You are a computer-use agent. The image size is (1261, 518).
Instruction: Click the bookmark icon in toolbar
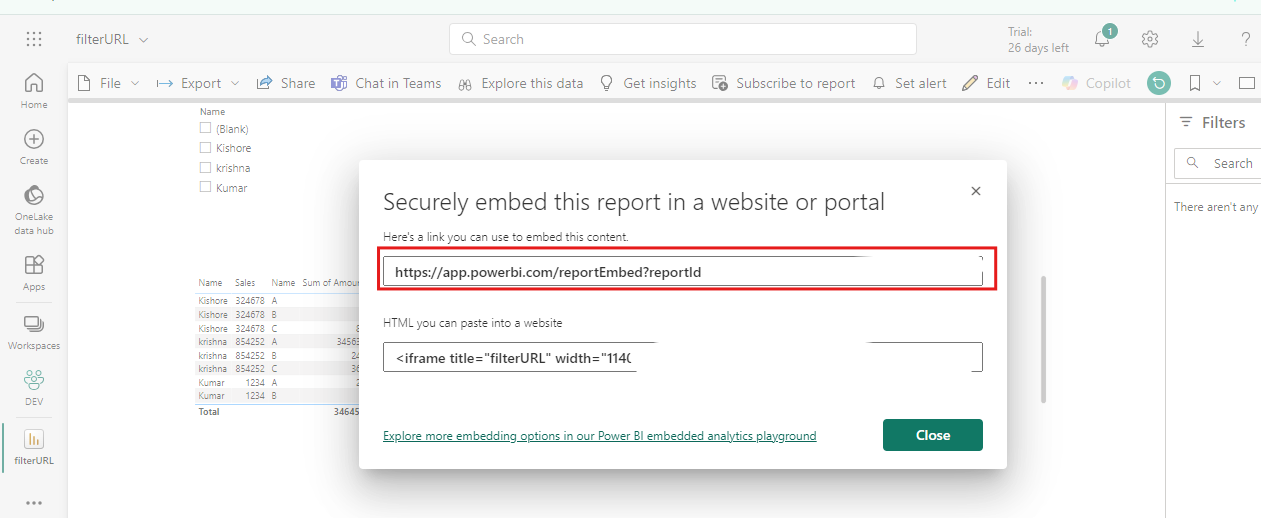click(1195, 83)
